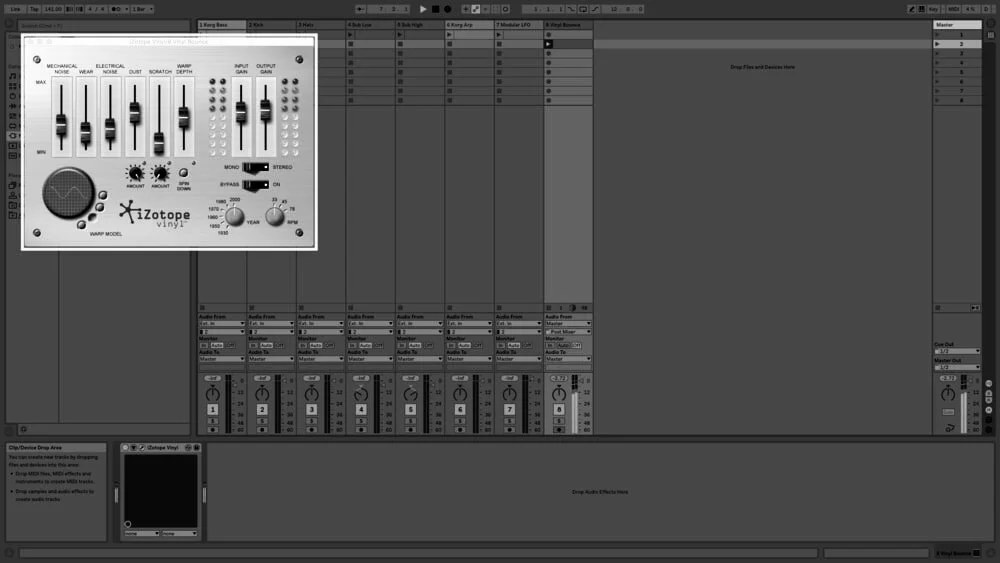The width and height of the screenshot is (1000, 563).
Task: Select the 6 Korg Arp track header
Action: [x=469, y=25]
